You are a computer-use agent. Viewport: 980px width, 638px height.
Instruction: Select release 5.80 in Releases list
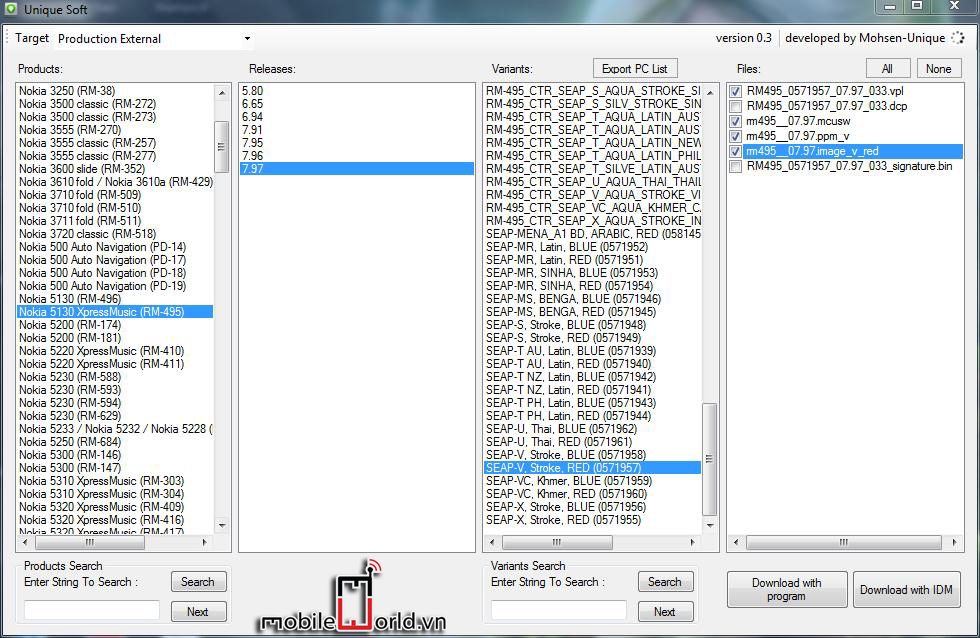click(357, 91)
